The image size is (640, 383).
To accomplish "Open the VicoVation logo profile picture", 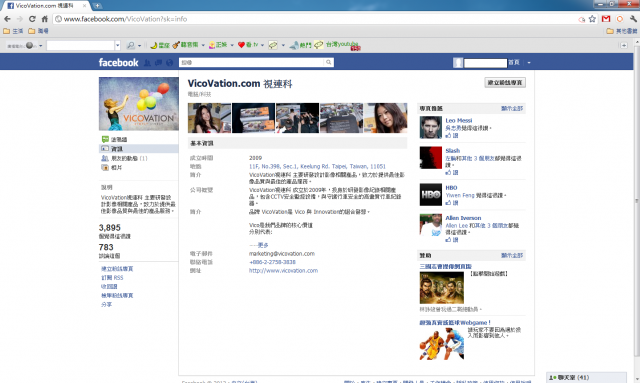I will [139, 104].
